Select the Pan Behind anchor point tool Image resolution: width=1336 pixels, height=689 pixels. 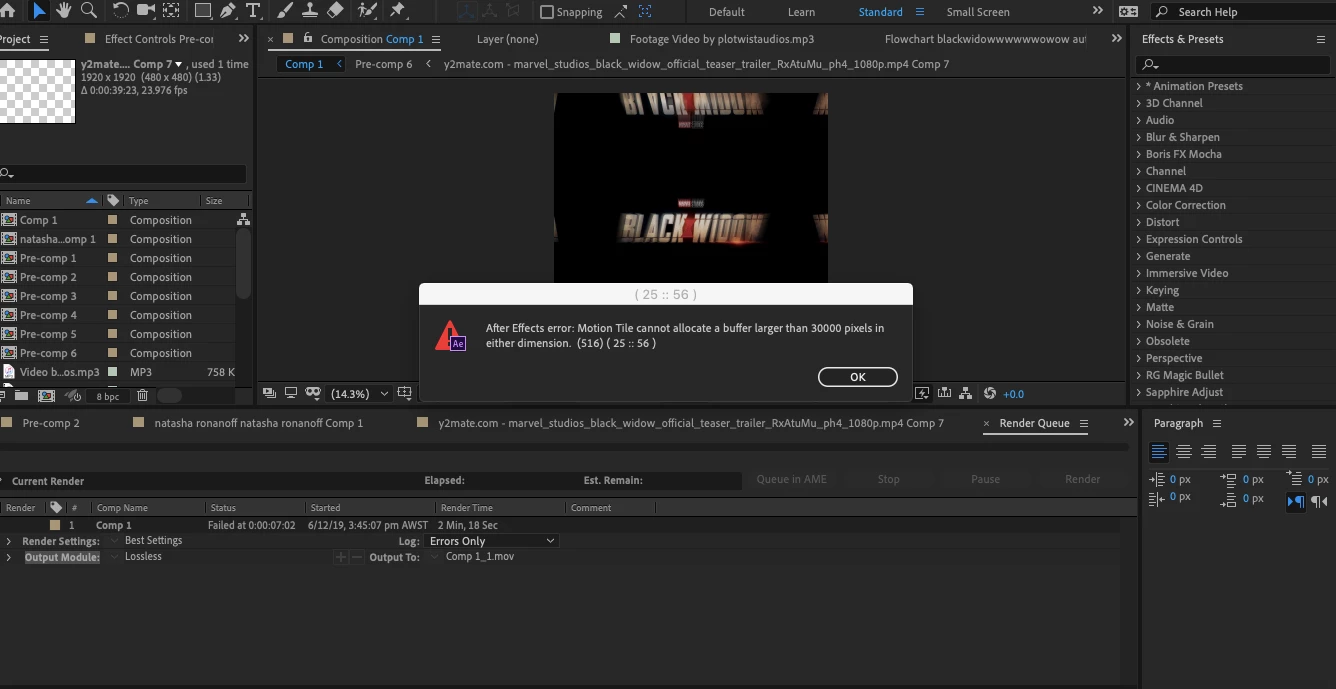coord(171,11)
